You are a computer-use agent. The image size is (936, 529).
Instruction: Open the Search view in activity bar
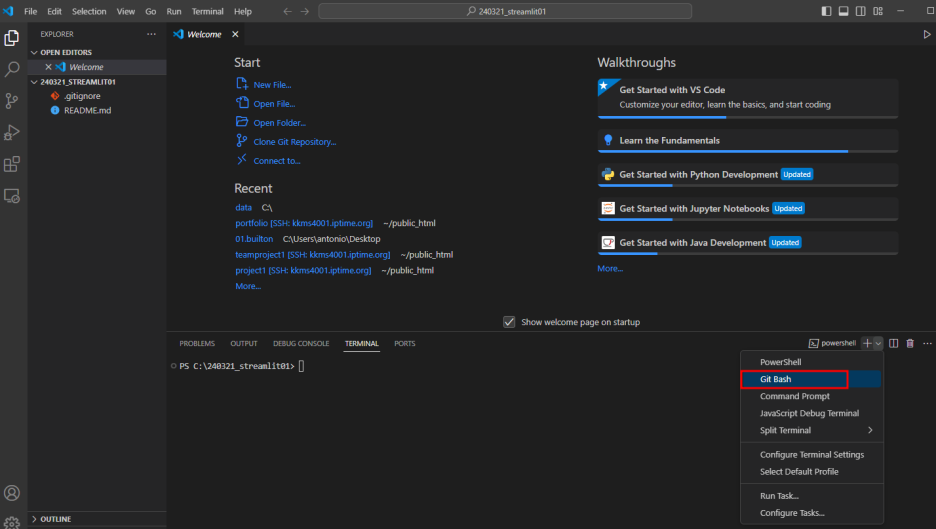pos(11,69)
